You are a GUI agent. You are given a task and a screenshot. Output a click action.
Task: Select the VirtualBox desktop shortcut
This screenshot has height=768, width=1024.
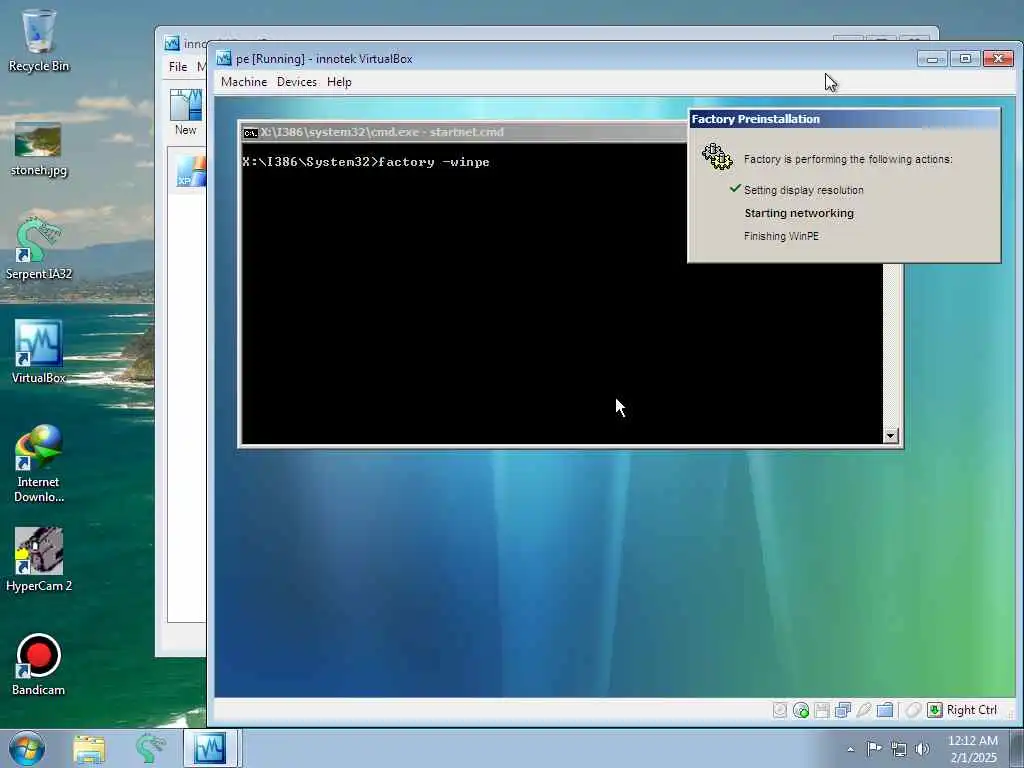coord(39,352)
